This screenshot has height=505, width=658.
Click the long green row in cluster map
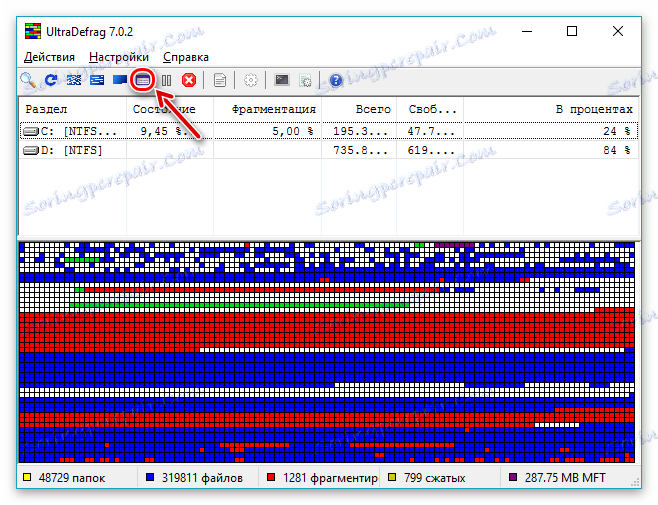click(x=239, y=305)
